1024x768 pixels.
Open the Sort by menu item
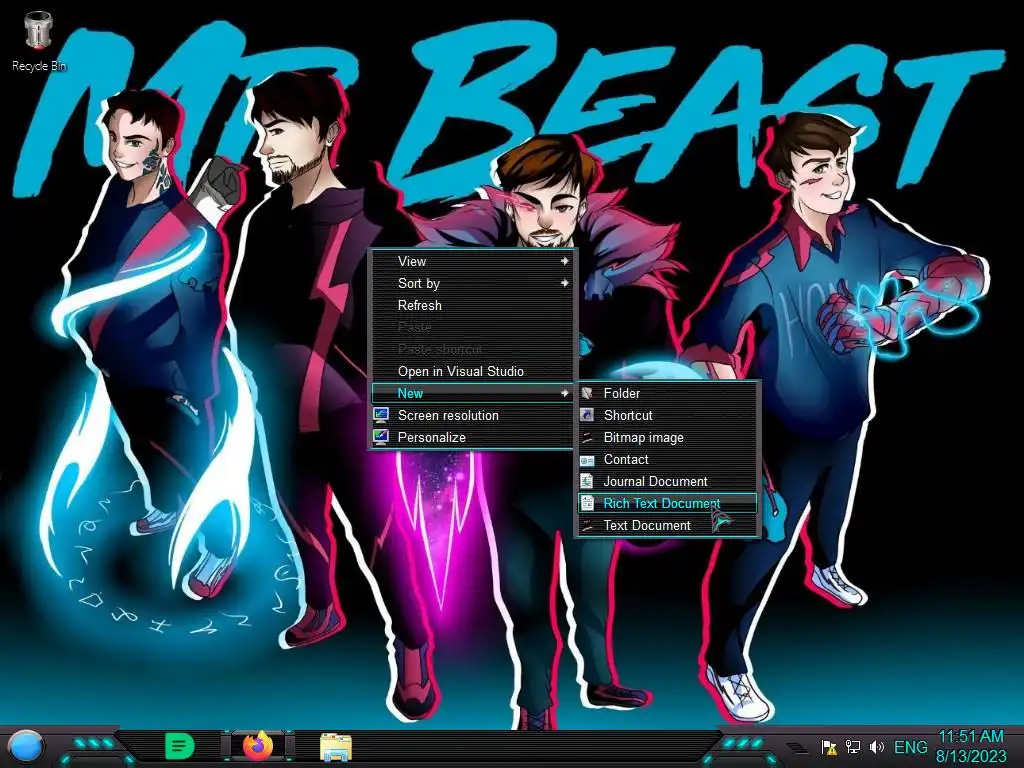472,283
